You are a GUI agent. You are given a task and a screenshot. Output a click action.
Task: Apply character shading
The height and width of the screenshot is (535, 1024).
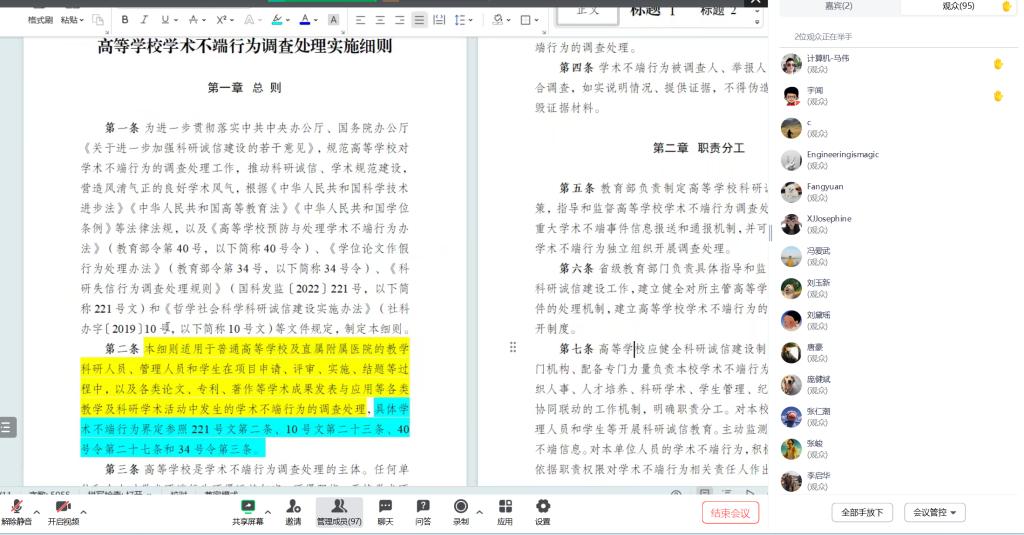coord(333,20)
